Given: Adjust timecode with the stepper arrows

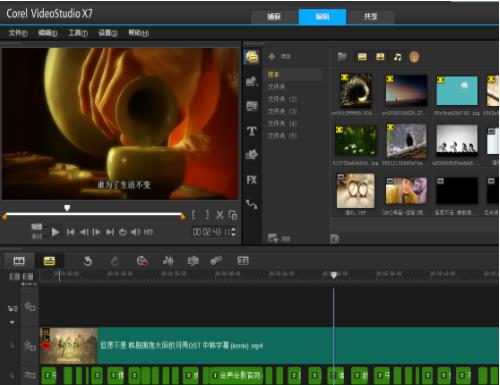Looking at the screenshot, I should pyautogui.click(x=233, y=232).
